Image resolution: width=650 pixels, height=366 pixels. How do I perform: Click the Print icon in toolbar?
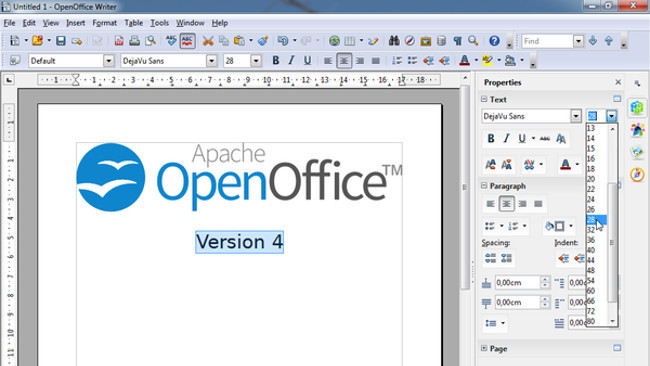[x=134, y=41]
